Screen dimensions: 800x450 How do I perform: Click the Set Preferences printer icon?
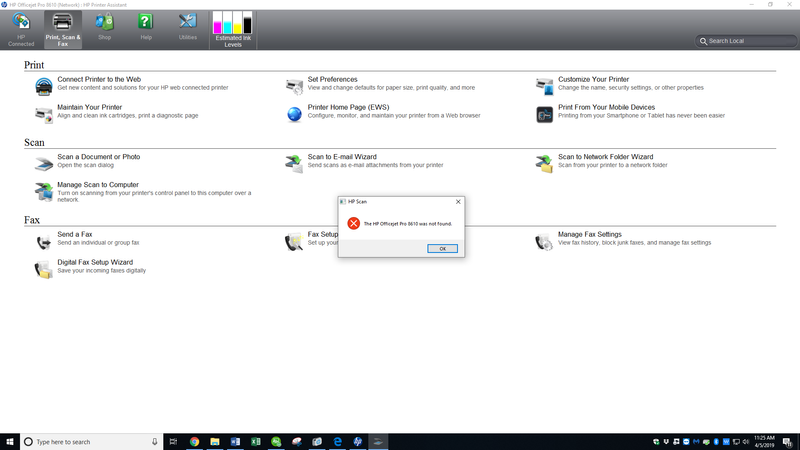point(294,86)
